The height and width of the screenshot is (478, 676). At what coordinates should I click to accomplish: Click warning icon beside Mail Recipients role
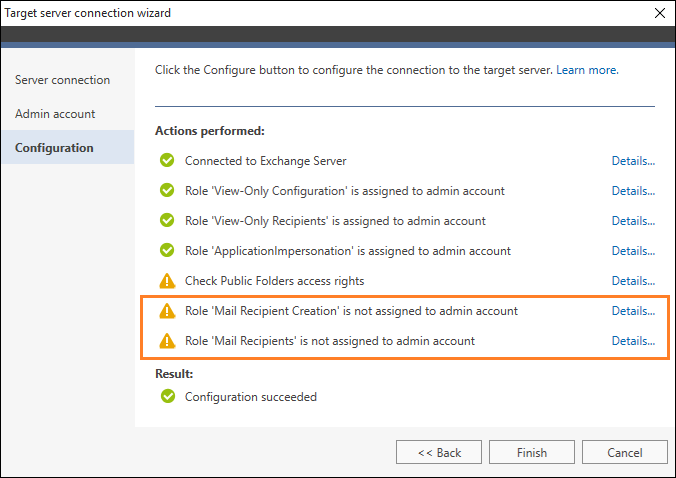[167, 341]
